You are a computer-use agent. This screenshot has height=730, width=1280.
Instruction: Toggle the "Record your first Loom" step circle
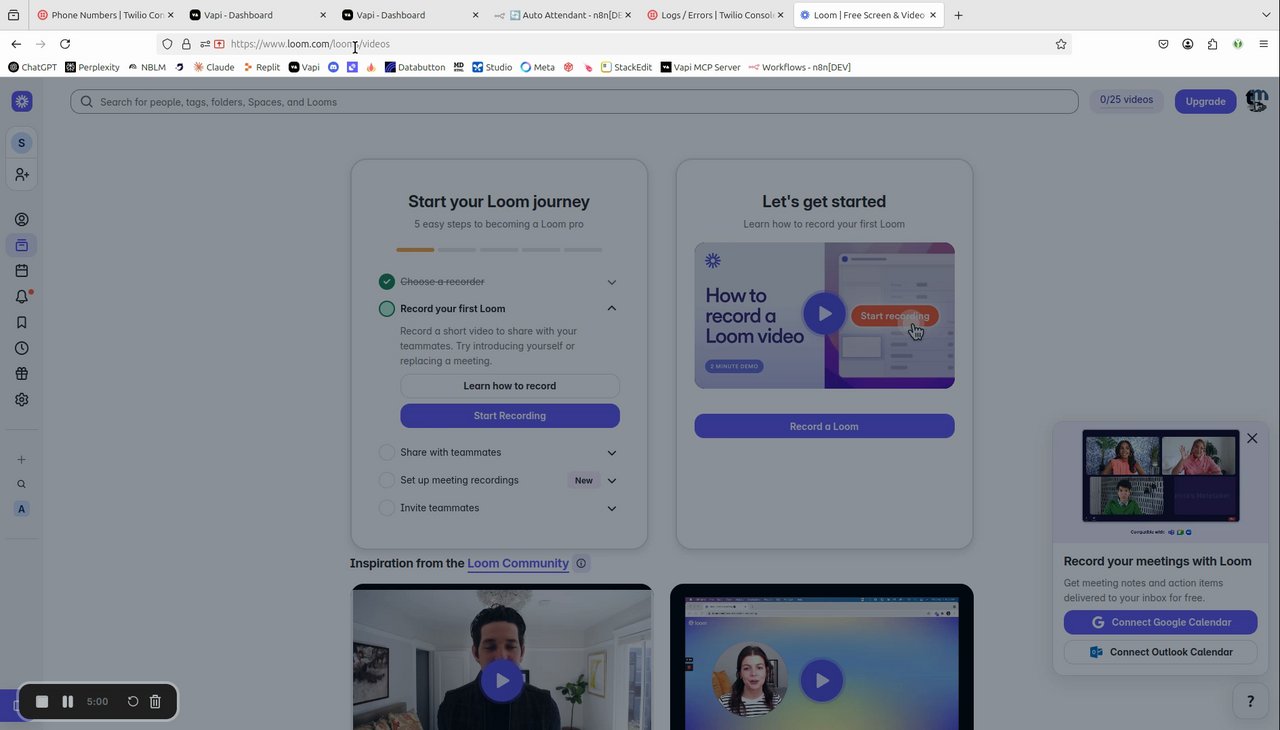[x=387, y=309]
